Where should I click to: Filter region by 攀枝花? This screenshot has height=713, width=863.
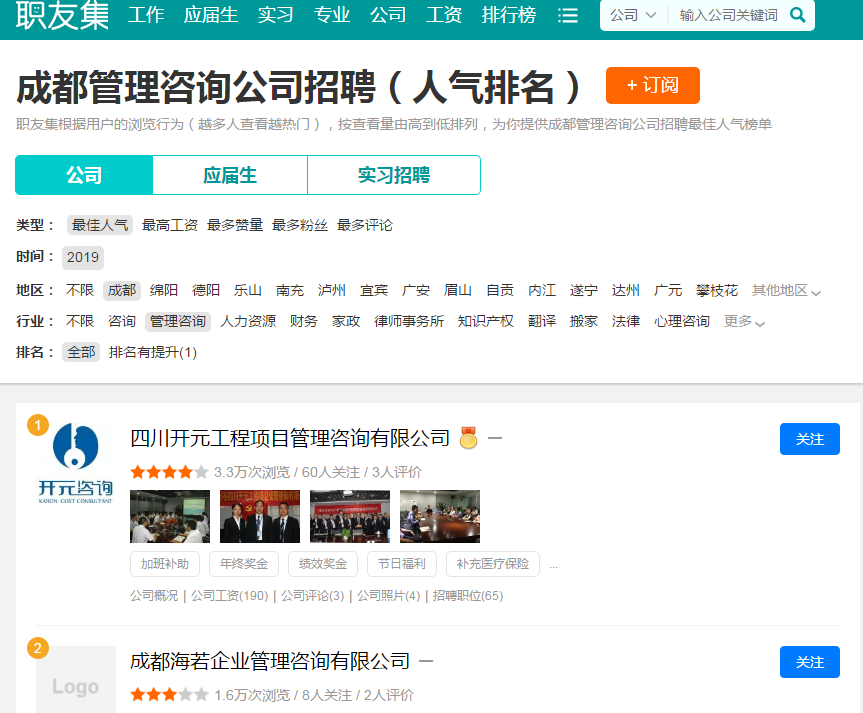(717, 291)
